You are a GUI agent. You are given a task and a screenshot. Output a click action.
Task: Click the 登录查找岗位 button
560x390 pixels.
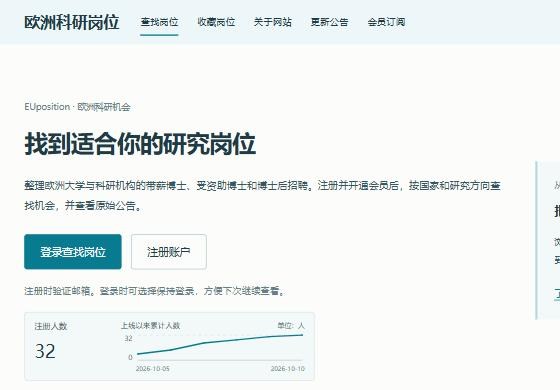pos(73,252)
